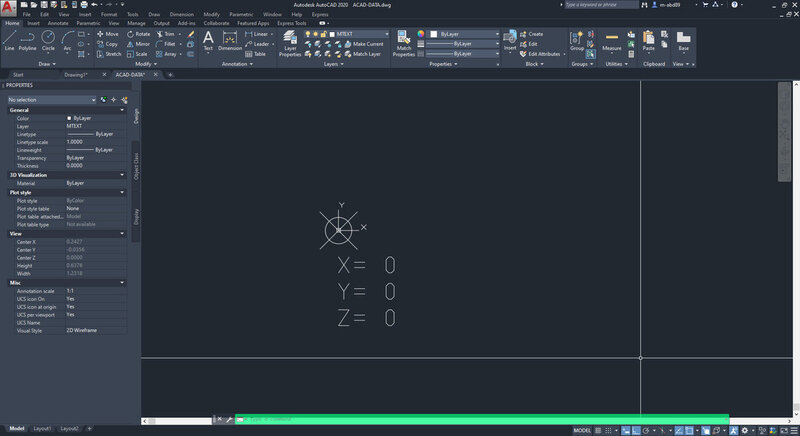Select the Polyline tool
This screenshot has width=800, height=436.
28,40
